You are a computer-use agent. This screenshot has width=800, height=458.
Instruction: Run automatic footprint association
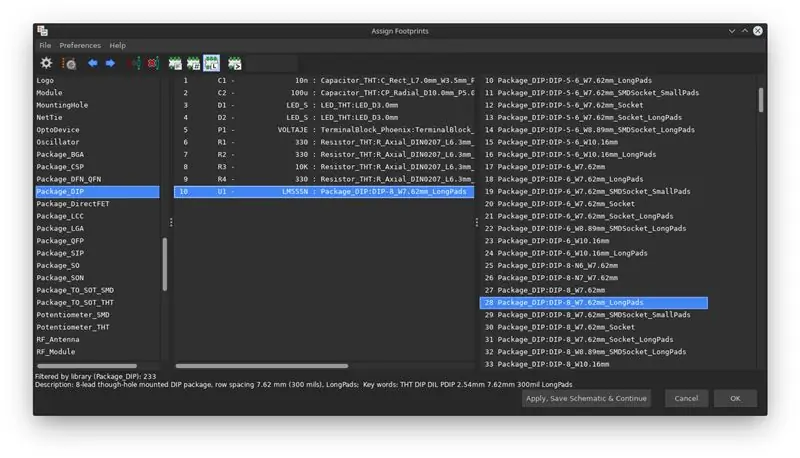pyautogui.click(x=135, y=63)
